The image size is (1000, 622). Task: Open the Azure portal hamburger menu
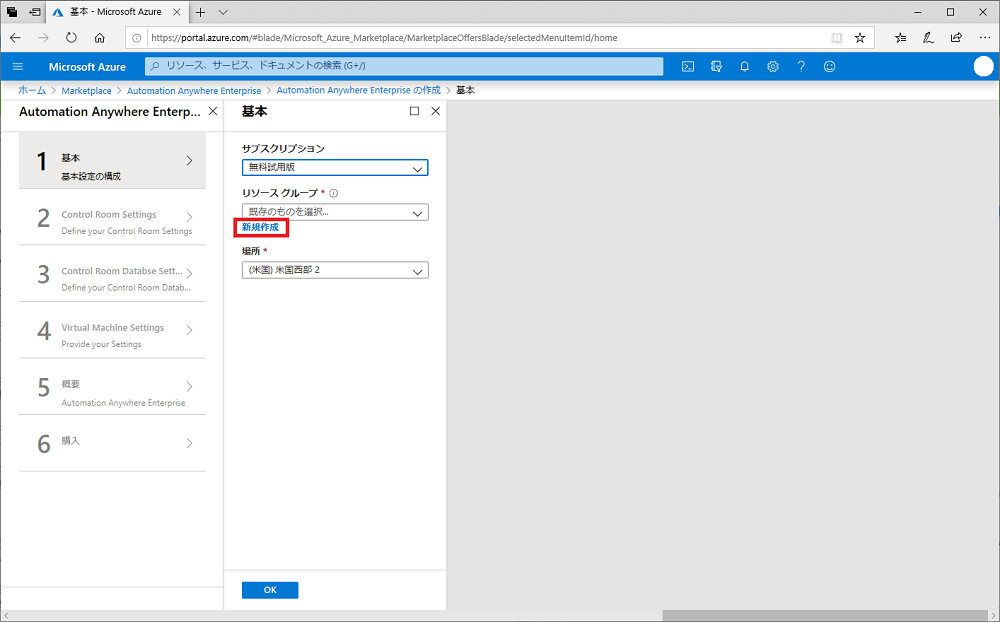tap(18, 66)
